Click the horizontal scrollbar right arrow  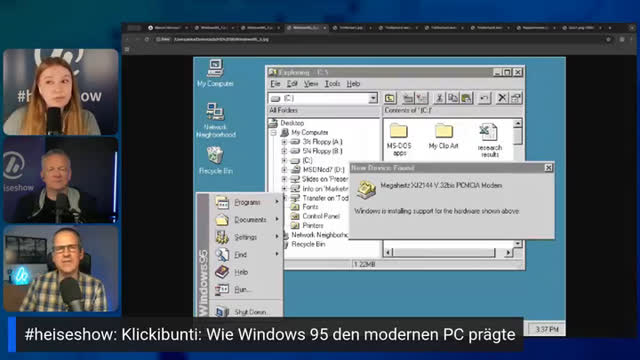pyautogui.click(x=508, y=253)
